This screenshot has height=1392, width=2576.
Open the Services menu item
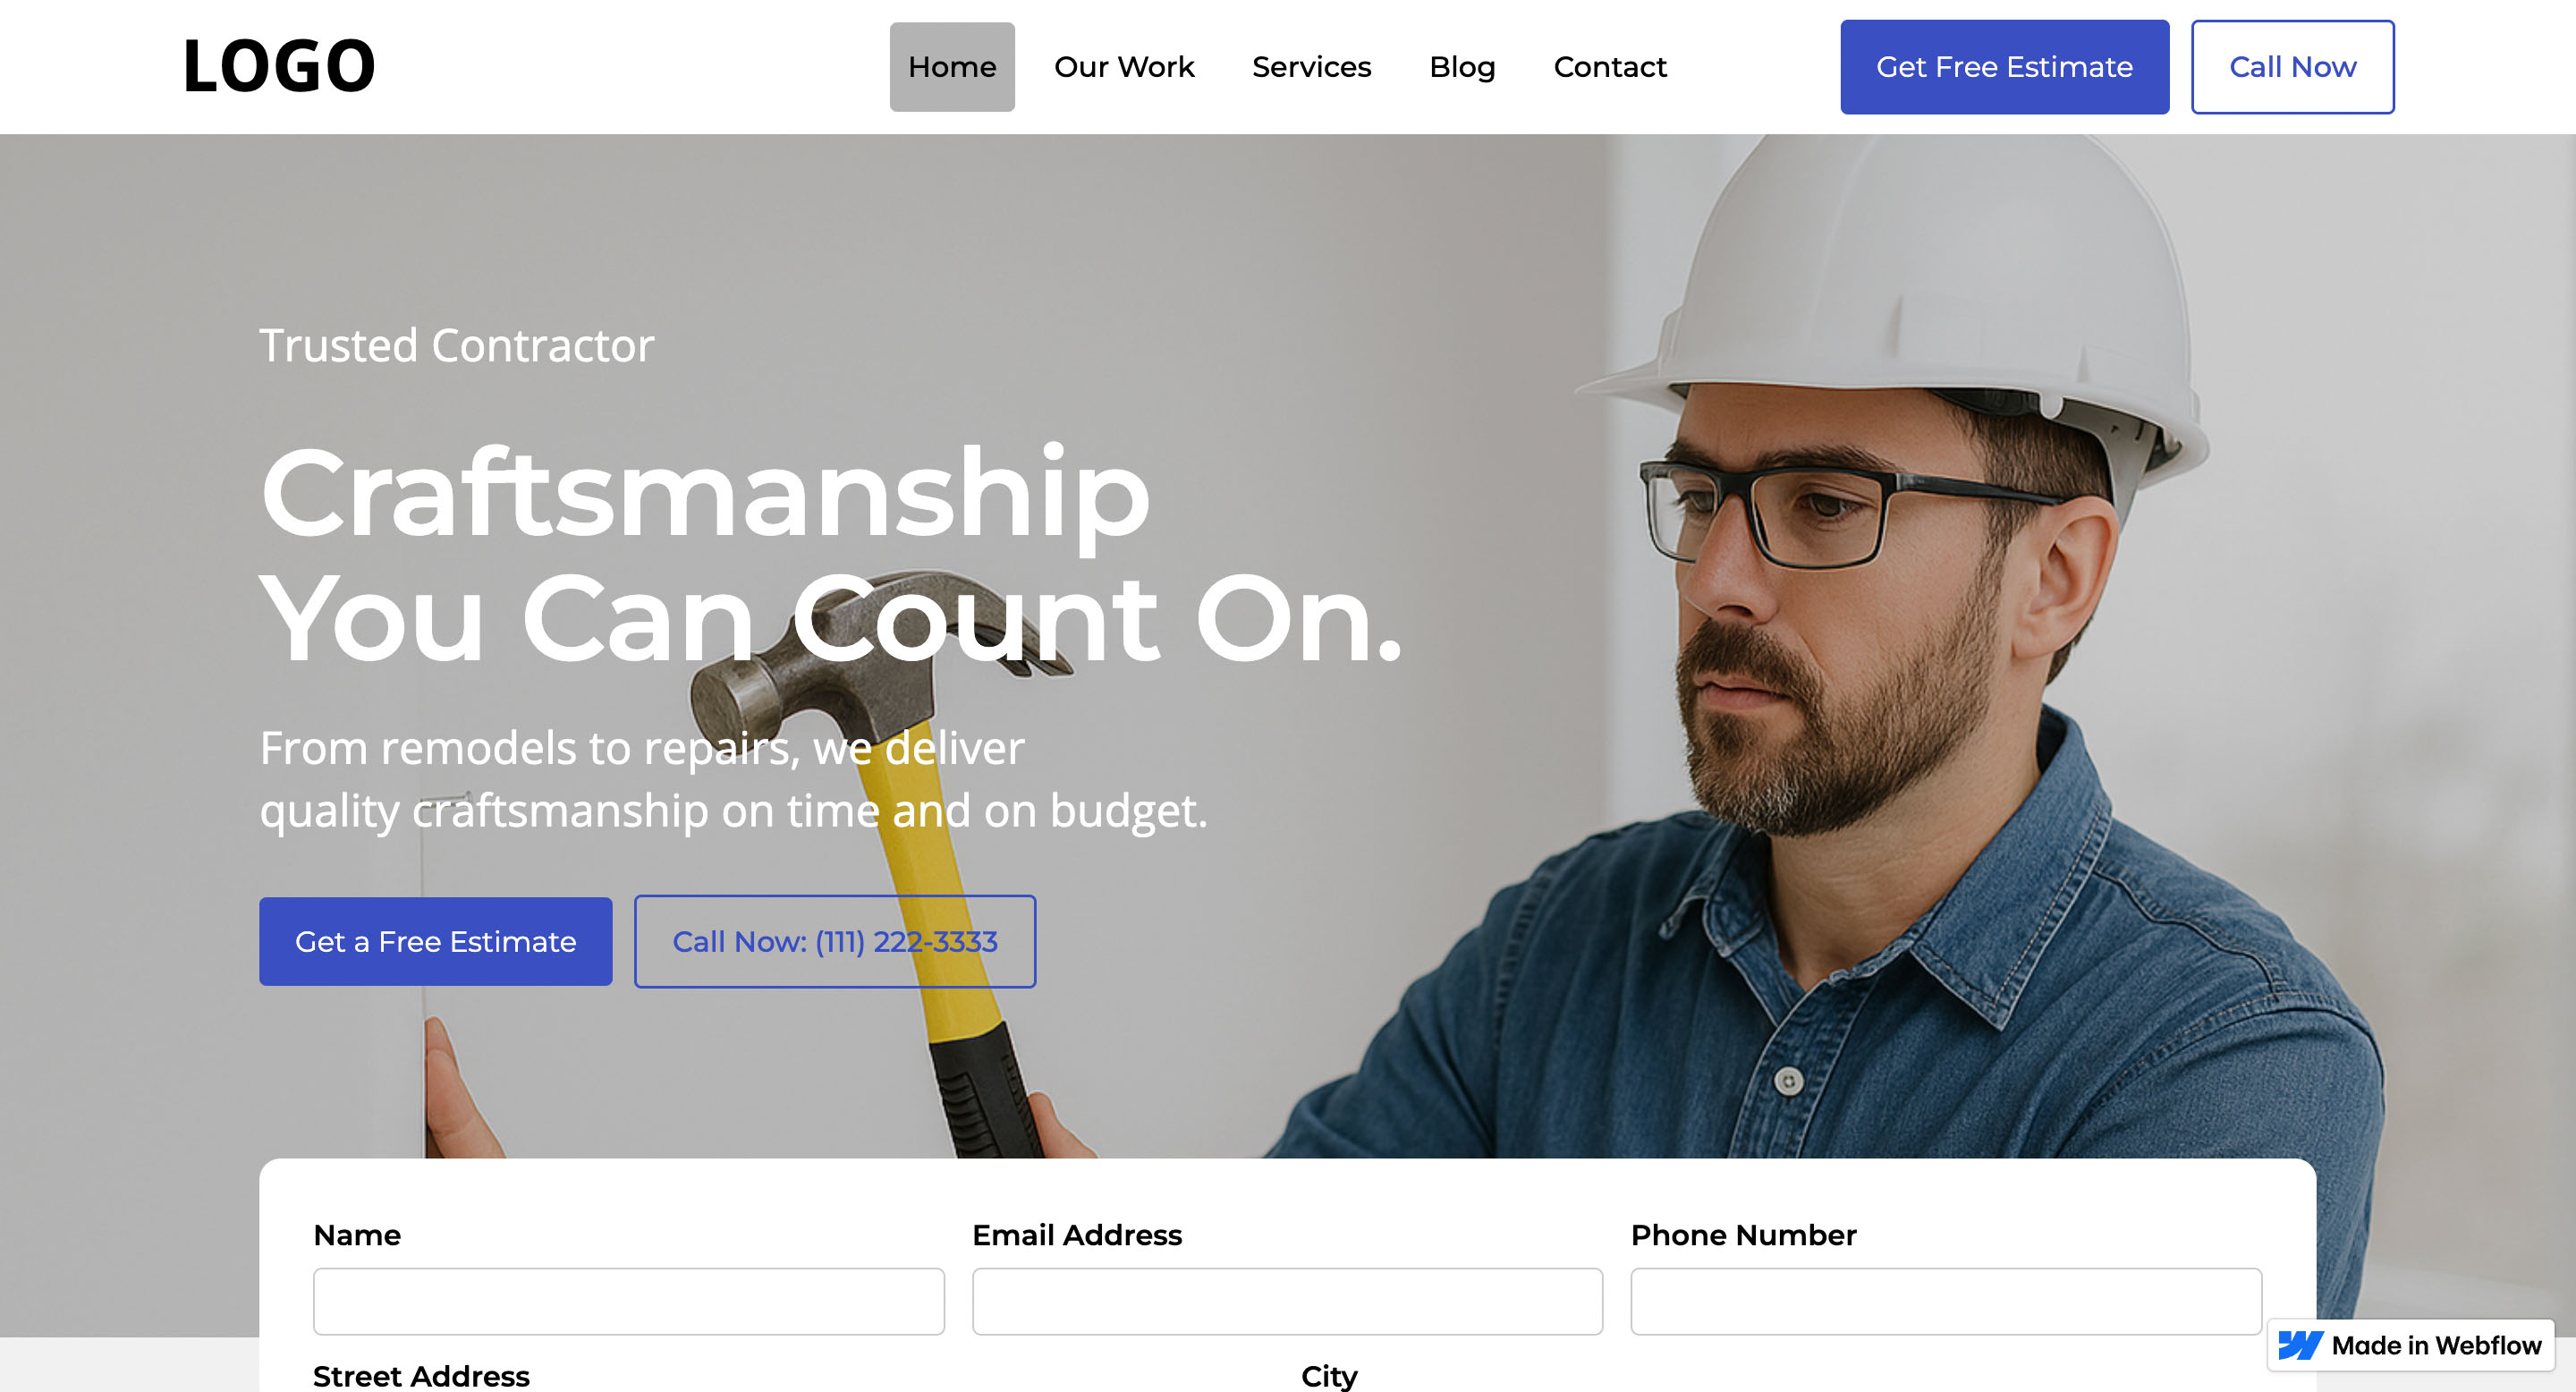1311,67
